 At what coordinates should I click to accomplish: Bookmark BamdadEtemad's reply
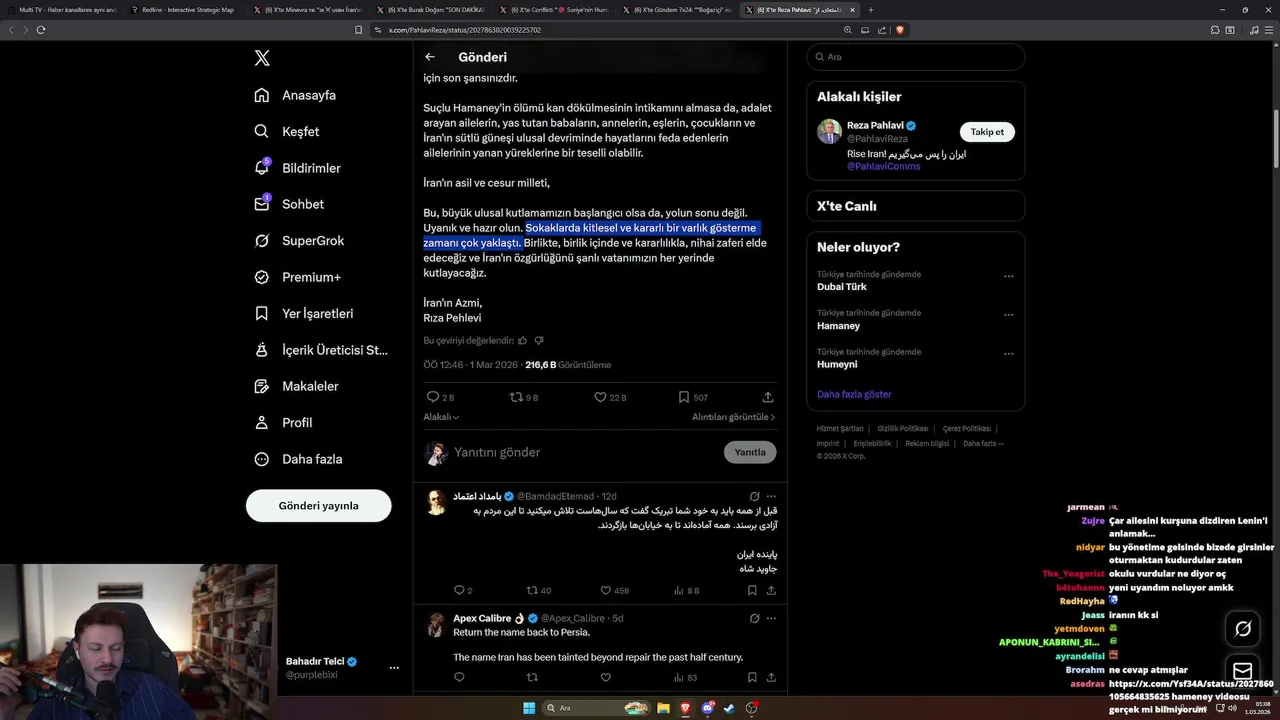752,591
